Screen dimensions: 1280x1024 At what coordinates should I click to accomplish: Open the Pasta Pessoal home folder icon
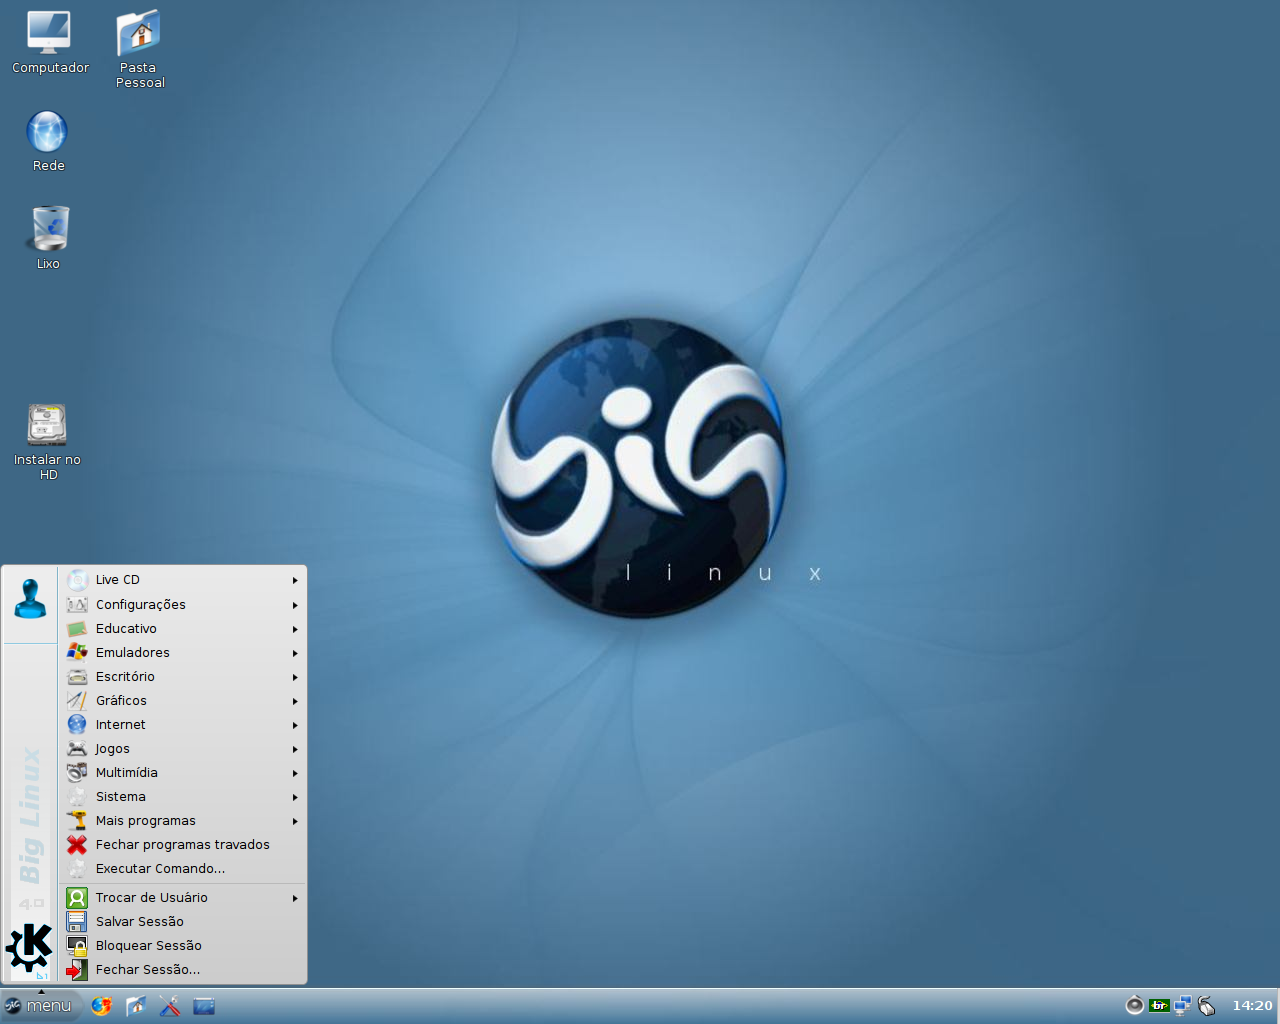[x=139, y=49]
